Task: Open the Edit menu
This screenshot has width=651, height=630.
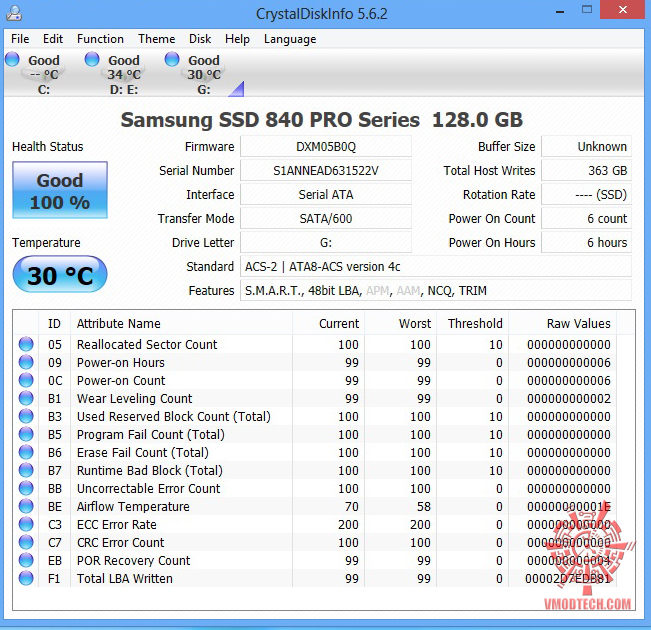Action: point(53,39)
